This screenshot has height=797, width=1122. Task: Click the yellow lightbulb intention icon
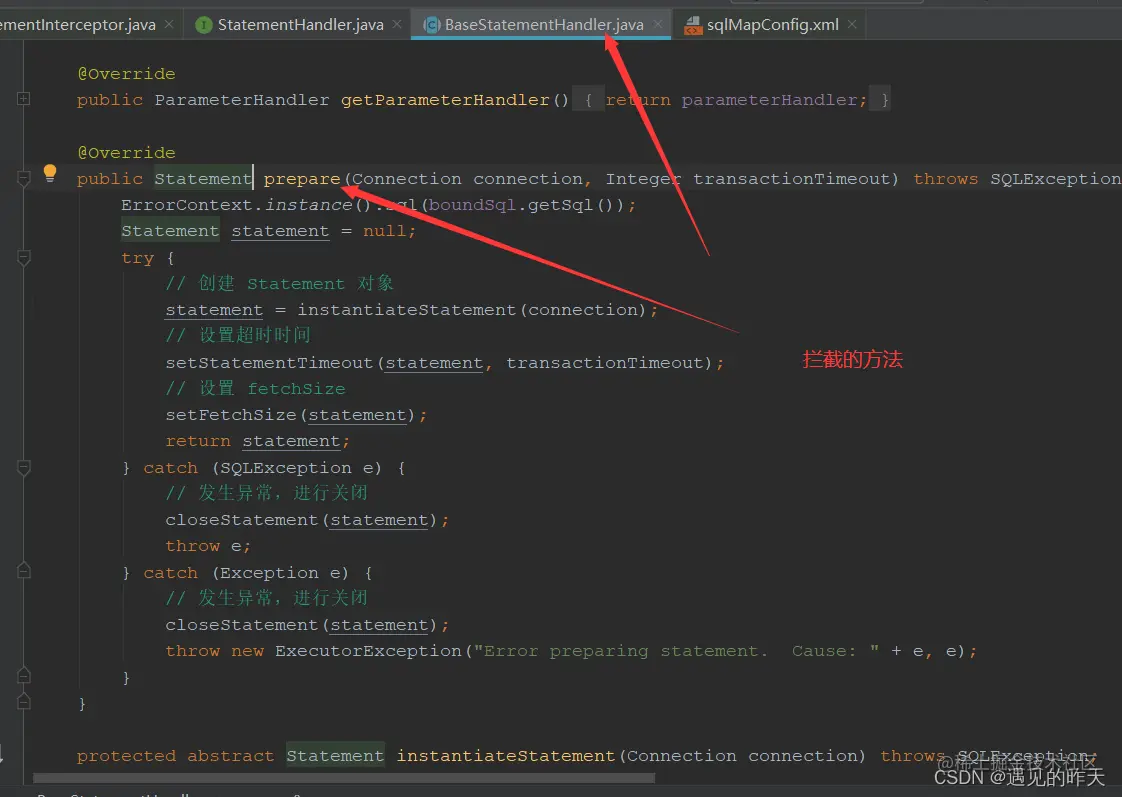tap(49, 173)
